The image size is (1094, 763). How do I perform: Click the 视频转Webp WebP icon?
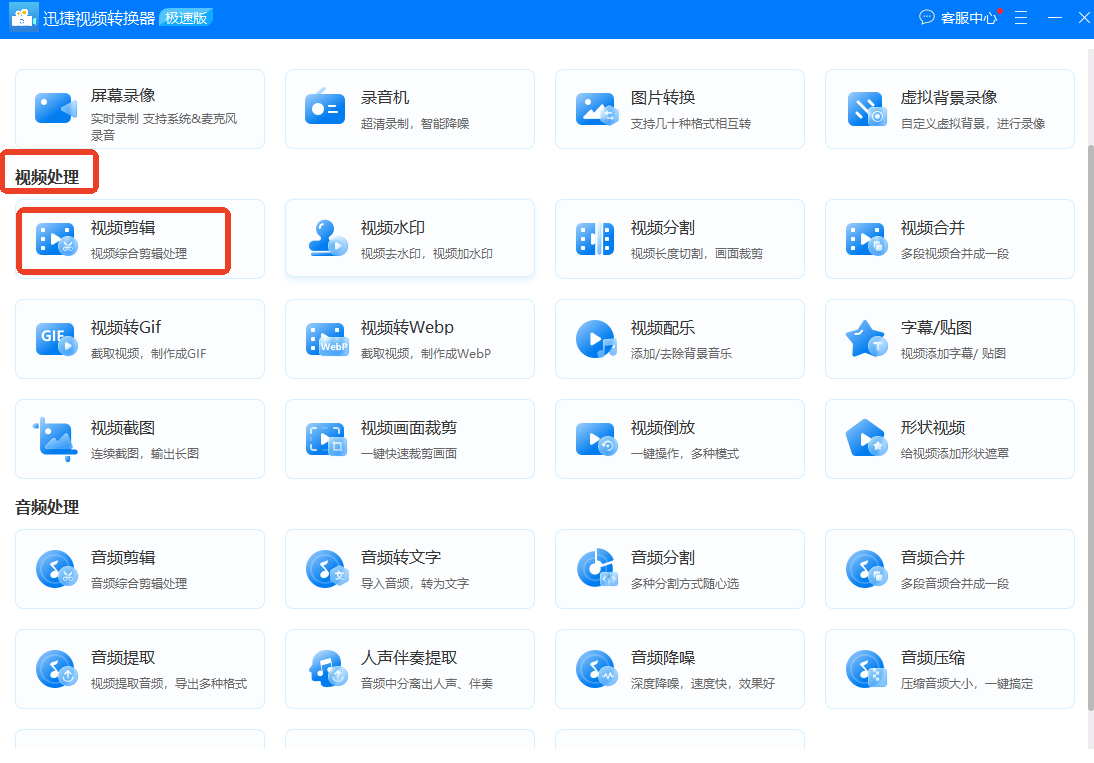click(327, 339)
